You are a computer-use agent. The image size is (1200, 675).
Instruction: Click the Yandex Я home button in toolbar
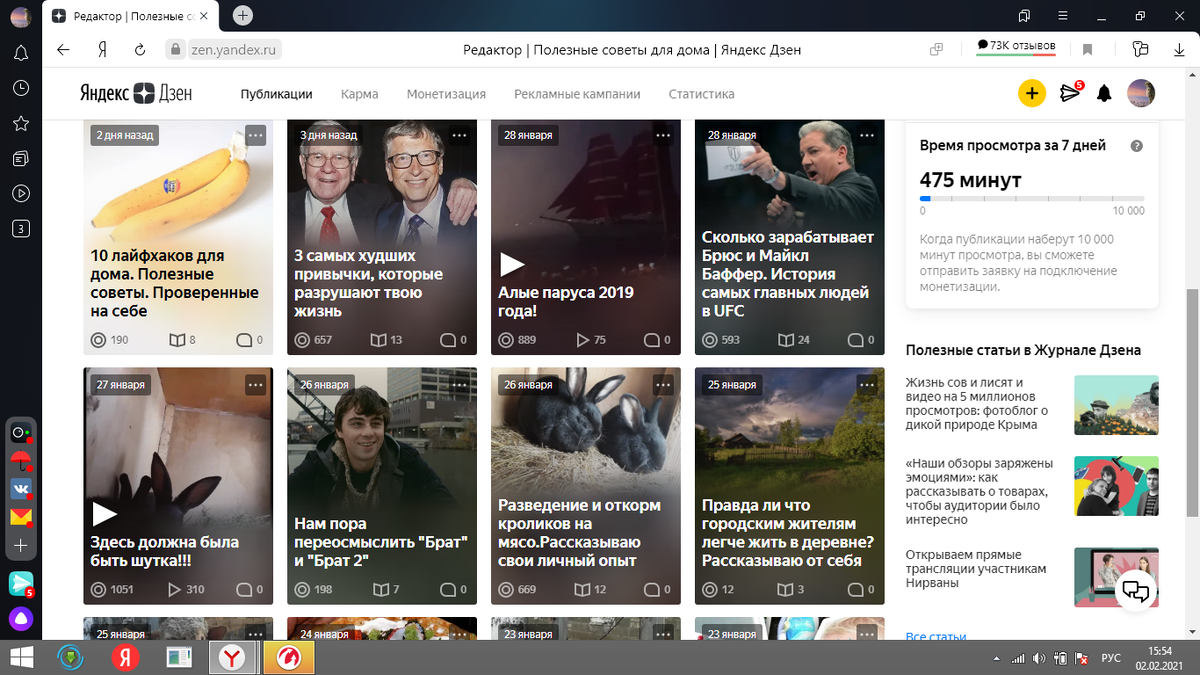click(102, 50)
